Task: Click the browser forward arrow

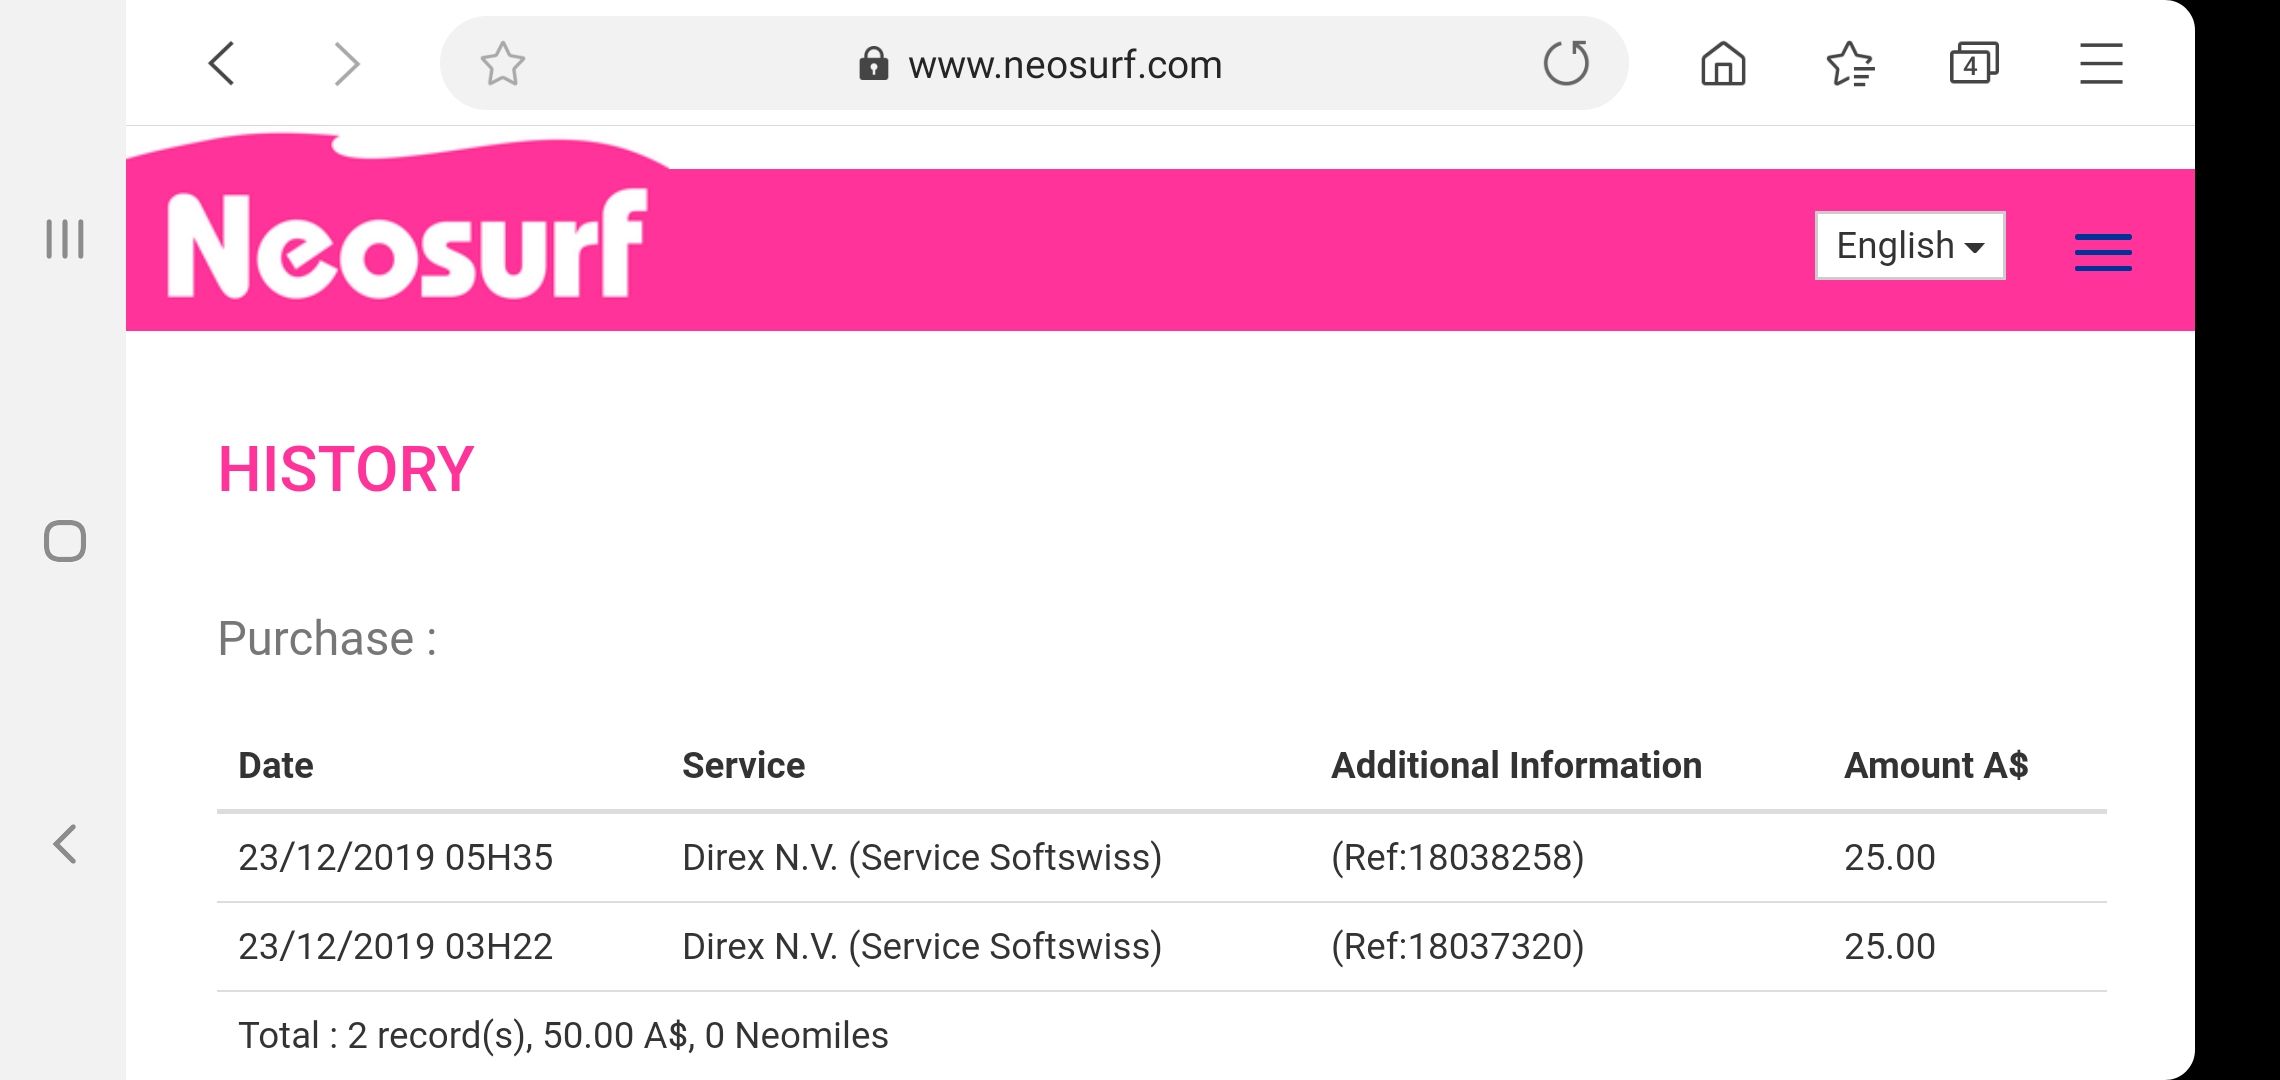Action: 346,65
